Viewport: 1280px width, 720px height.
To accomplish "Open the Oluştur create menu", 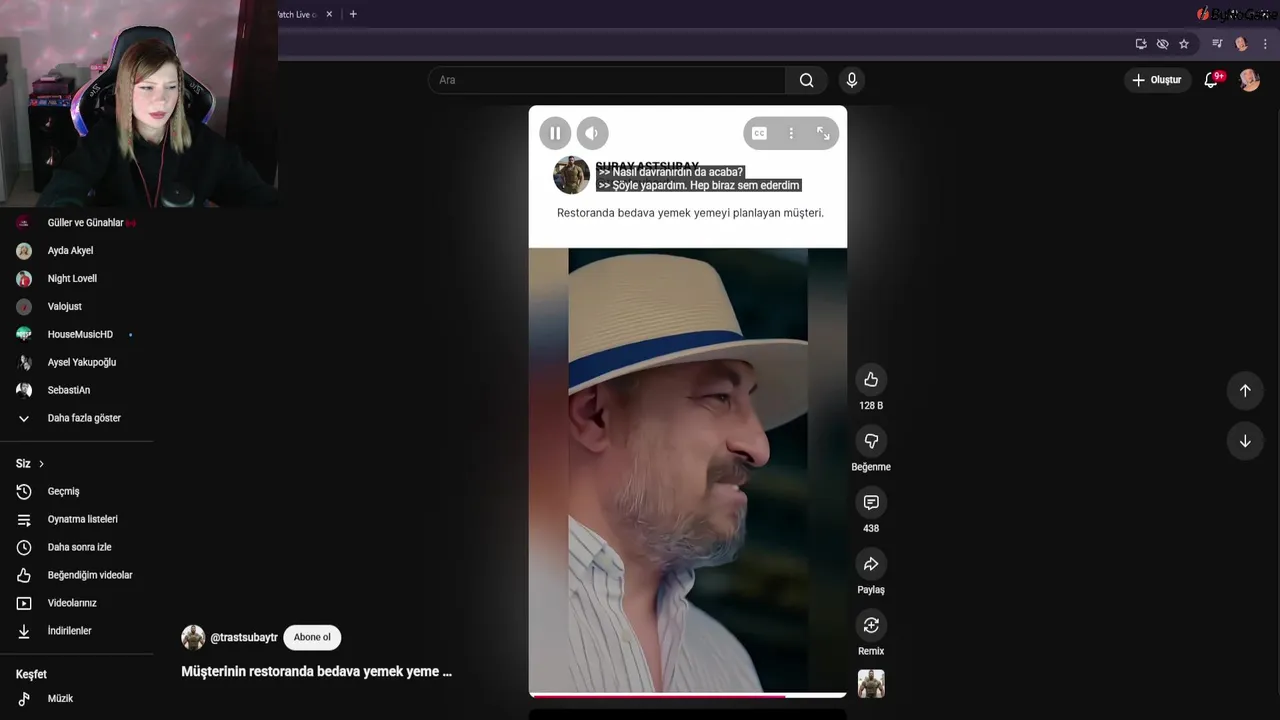I will click(1157, 80).
